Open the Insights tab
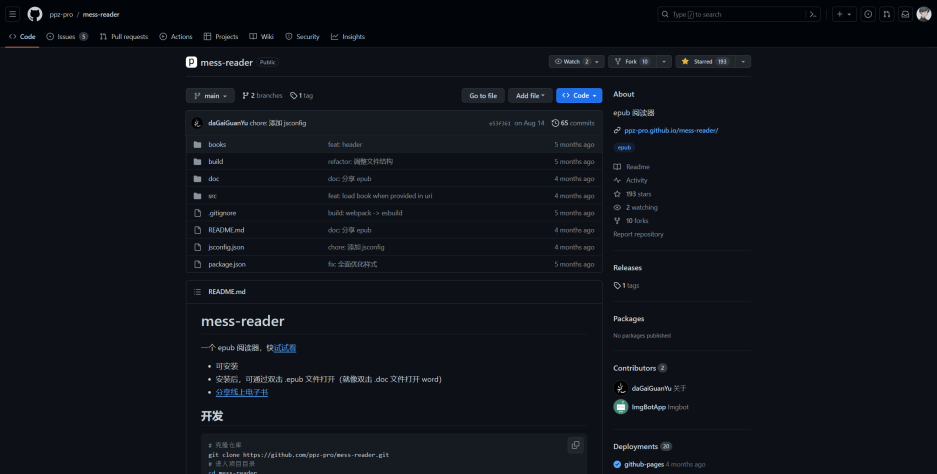This screenshot has height=474, width=937. (348, 36)
